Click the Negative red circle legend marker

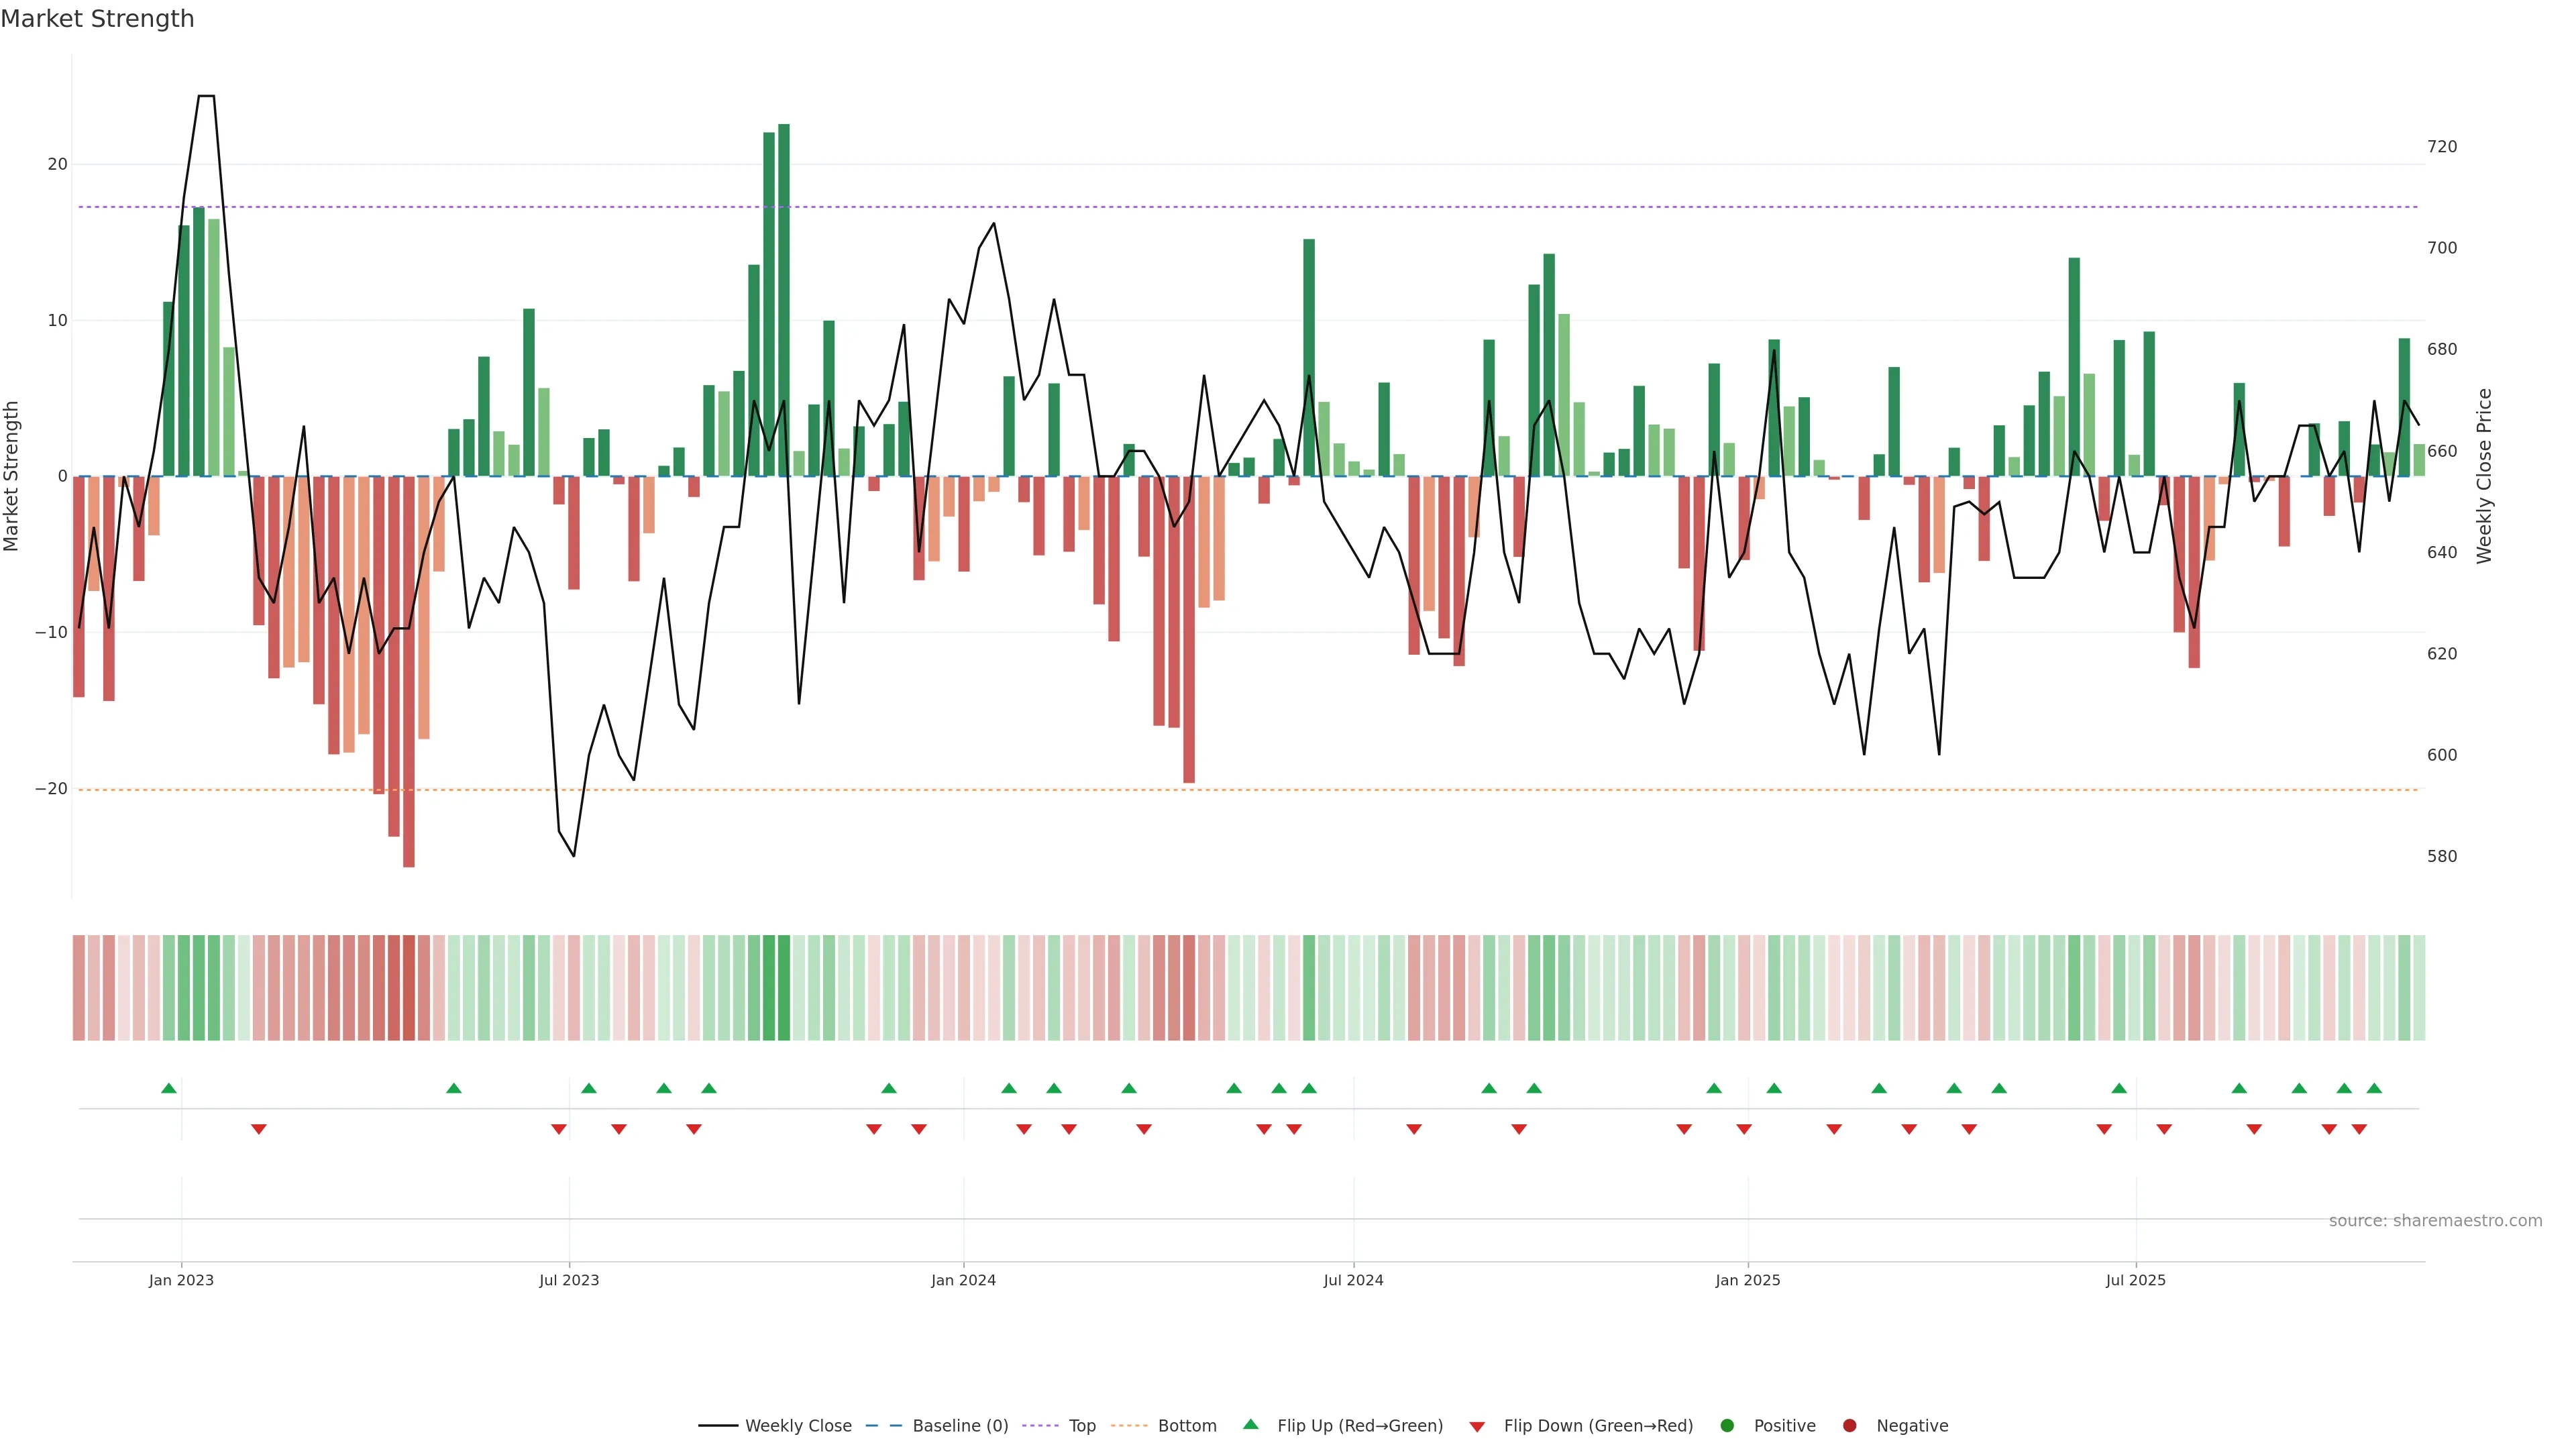(1849, 1425)
